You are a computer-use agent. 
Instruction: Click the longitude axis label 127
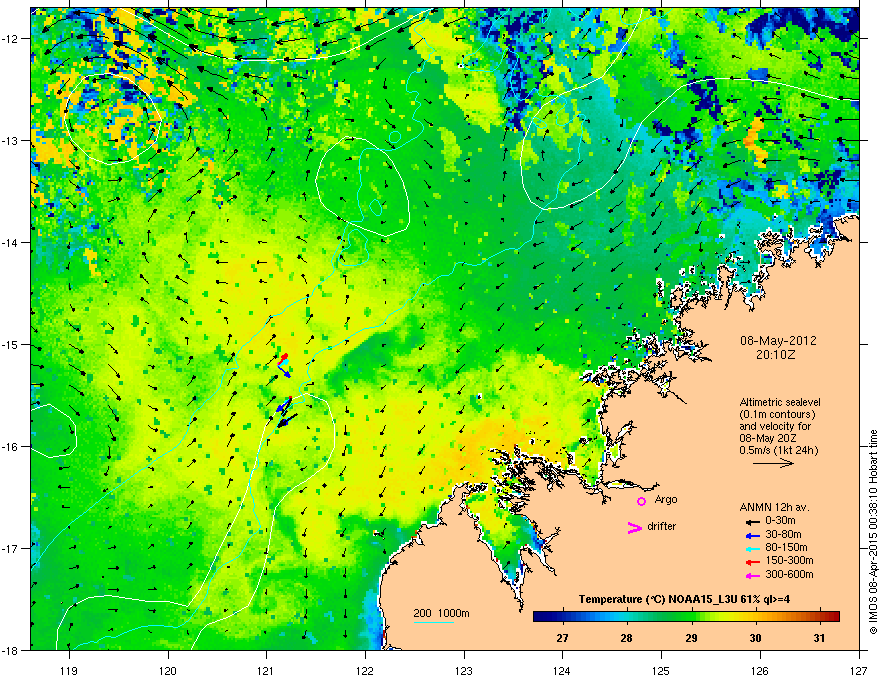[859, 670]
